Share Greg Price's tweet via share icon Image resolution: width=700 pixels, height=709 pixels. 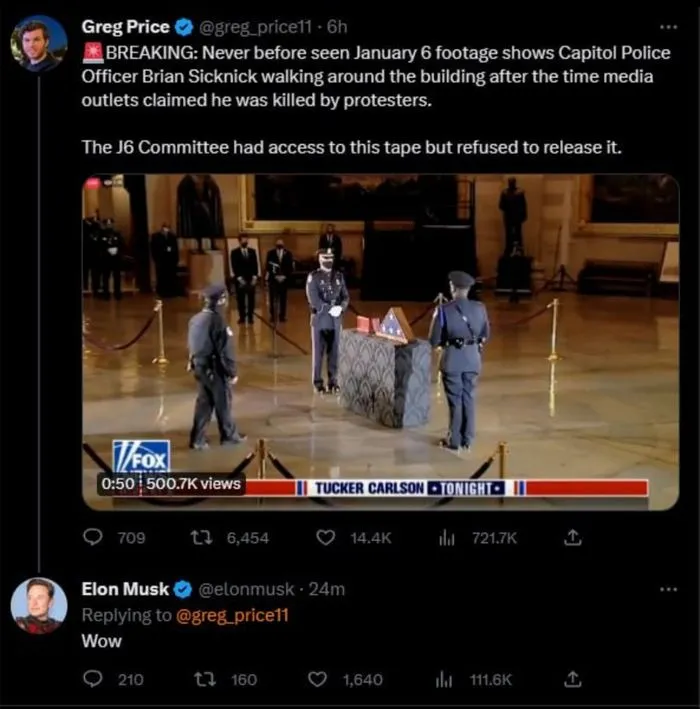click(572, 537)
